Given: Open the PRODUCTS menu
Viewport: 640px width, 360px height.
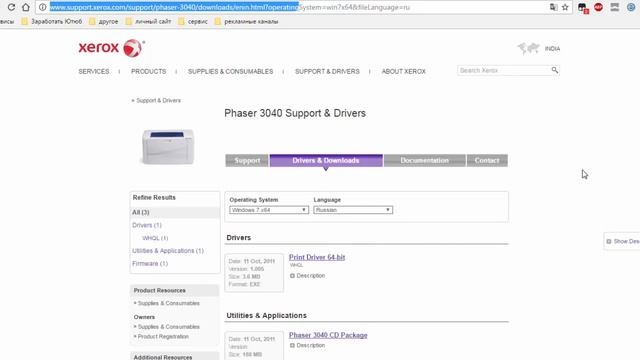Looking at the screenshot, I should [x=149, y=71].
